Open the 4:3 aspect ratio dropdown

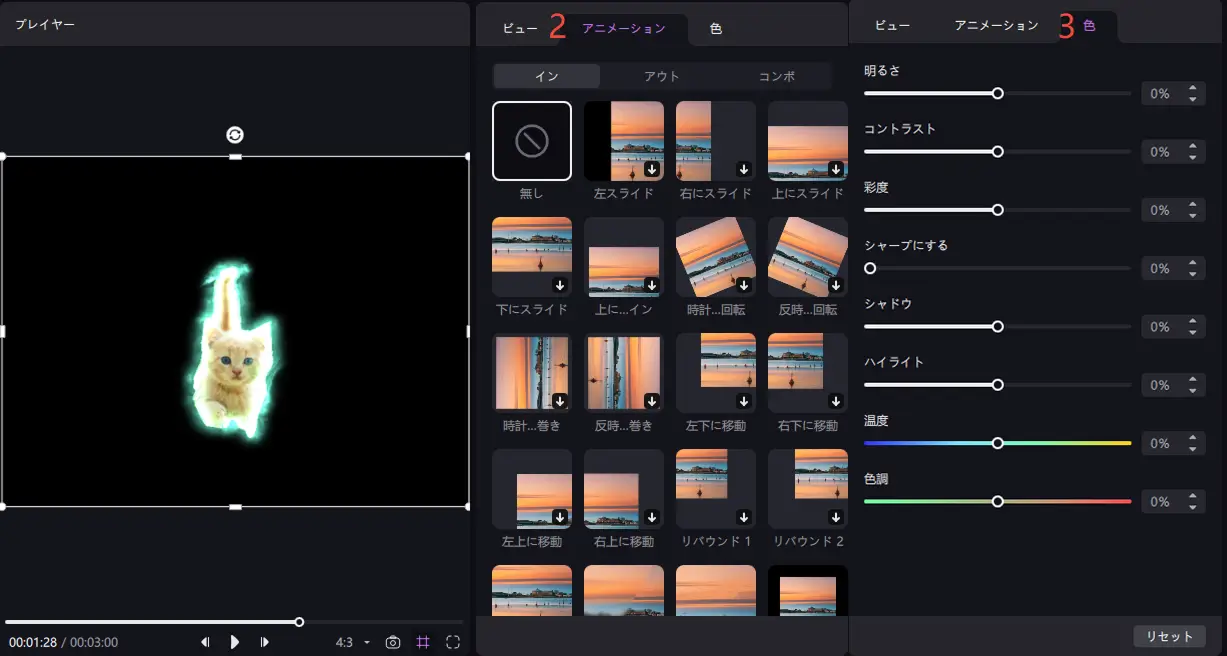(352, 642)
